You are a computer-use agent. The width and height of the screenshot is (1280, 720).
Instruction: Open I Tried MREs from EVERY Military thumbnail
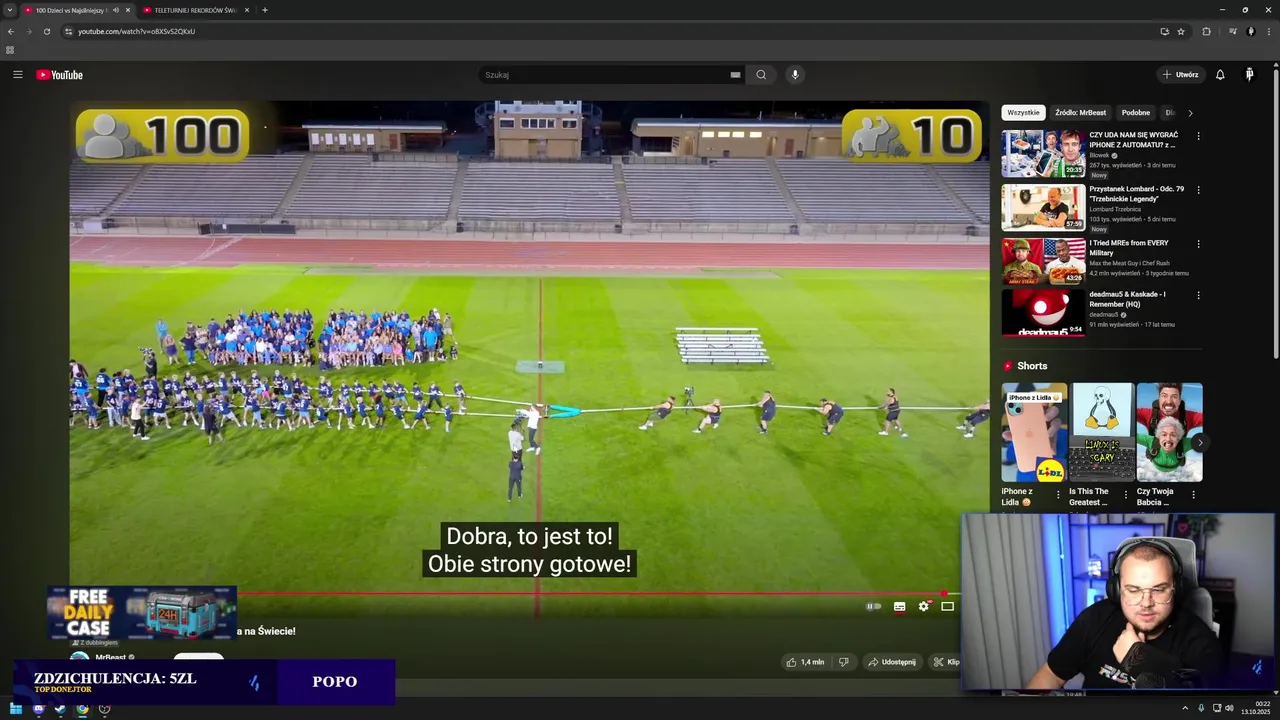point(1043,261)
